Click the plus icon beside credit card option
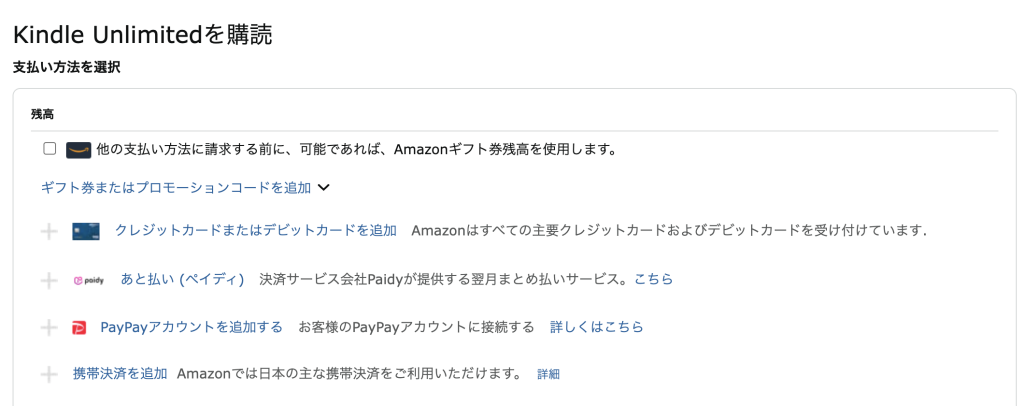Screen dimensions: 1024x406 [49, 232]
